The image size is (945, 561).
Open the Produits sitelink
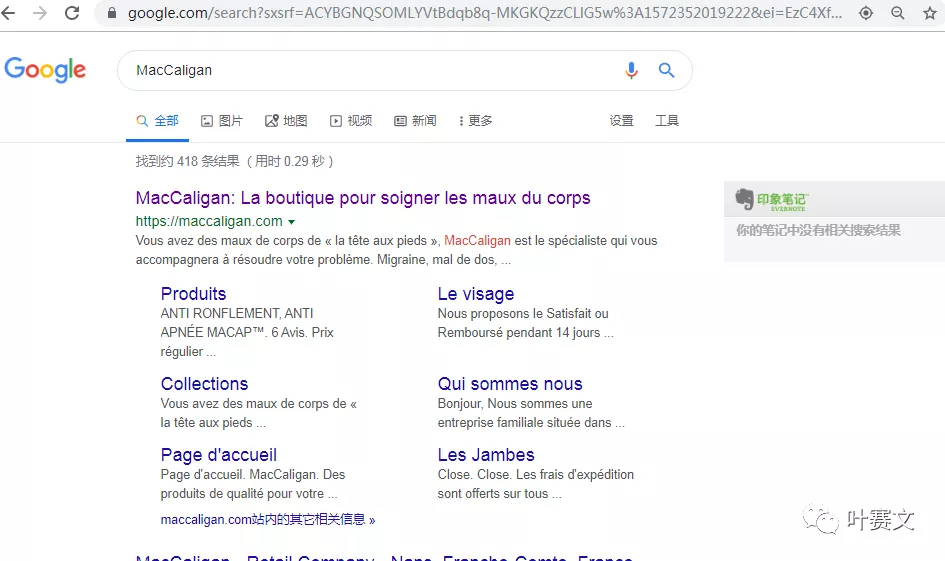tap(193, 294)
